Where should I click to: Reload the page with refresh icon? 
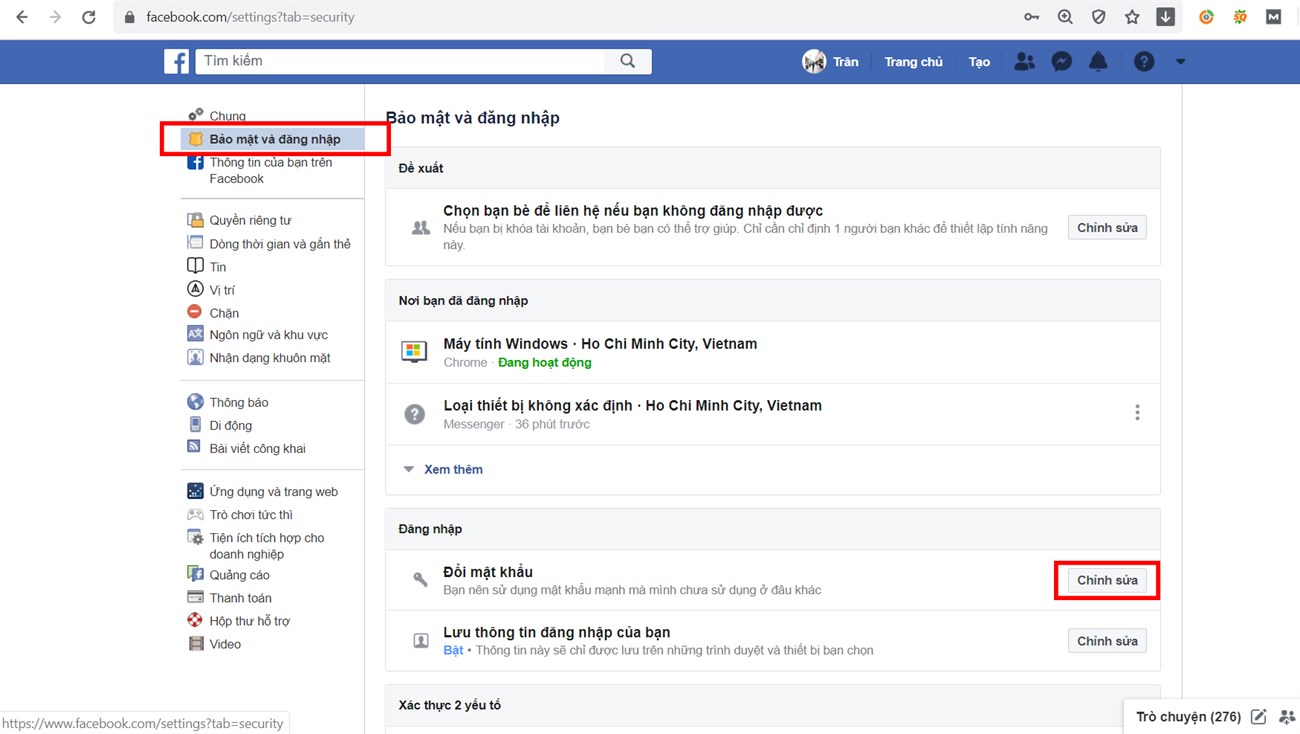(88, 17)
